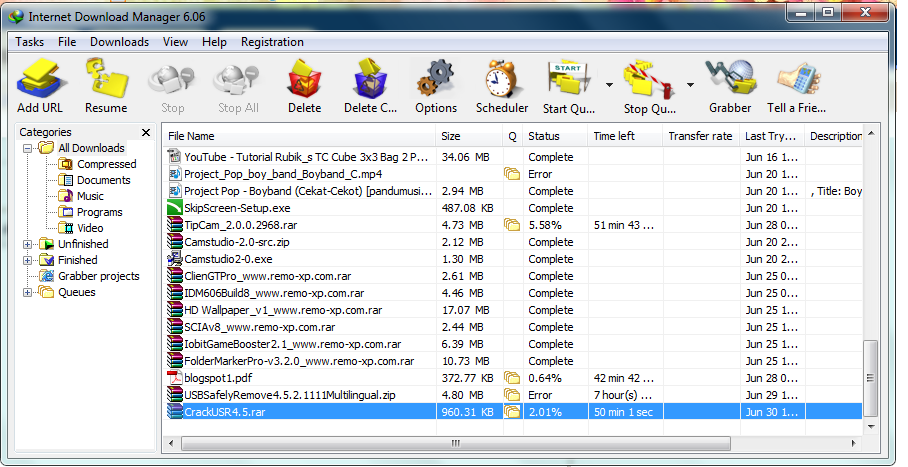Viewport: 908px width, 467px height.
Task: Click the YouTube Tutorial Rubik file icon
Action: 175,157
